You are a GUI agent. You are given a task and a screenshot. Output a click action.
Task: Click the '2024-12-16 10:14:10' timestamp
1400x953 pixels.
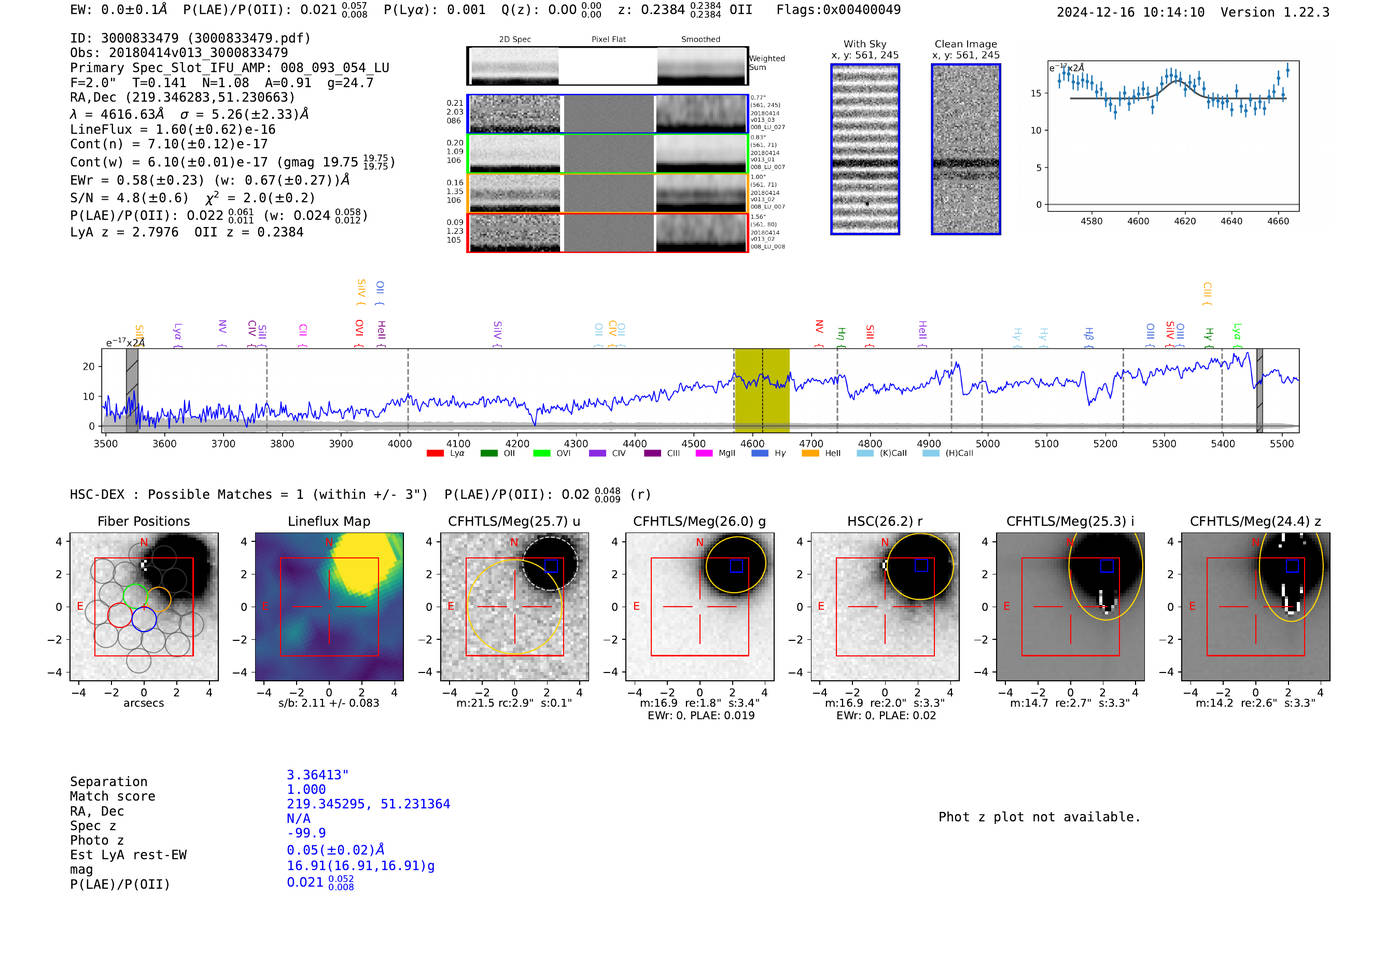[1131, 13]
